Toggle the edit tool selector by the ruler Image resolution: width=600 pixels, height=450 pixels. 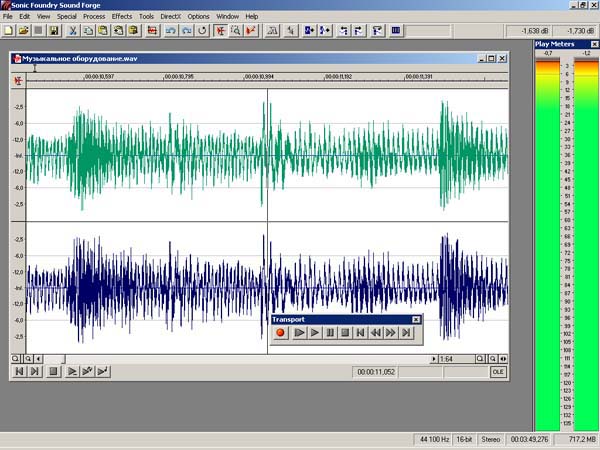click(18, 81)
